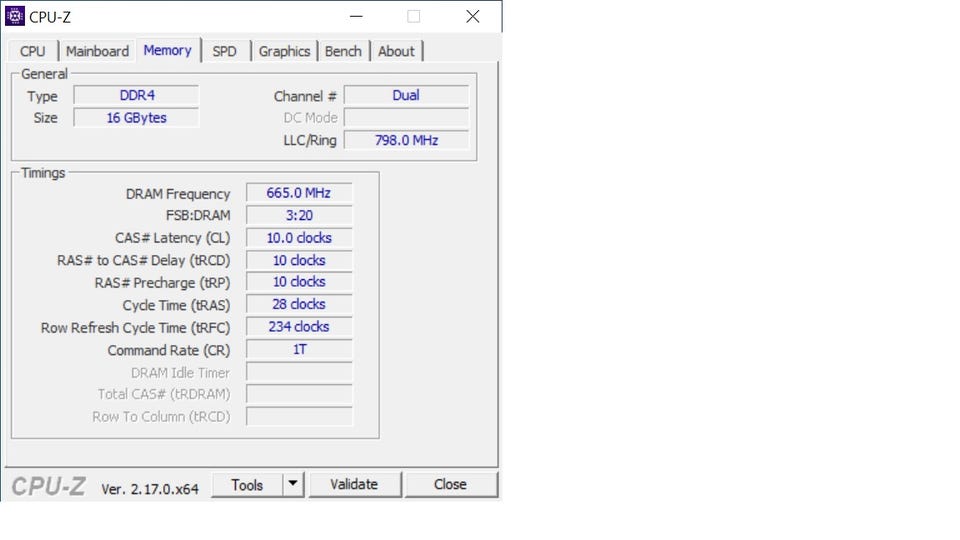Screen dimensions: 960x540
Task: Click the RAS# to CAS# Delay (tRCD) label
Action: (x=144, y=261)
